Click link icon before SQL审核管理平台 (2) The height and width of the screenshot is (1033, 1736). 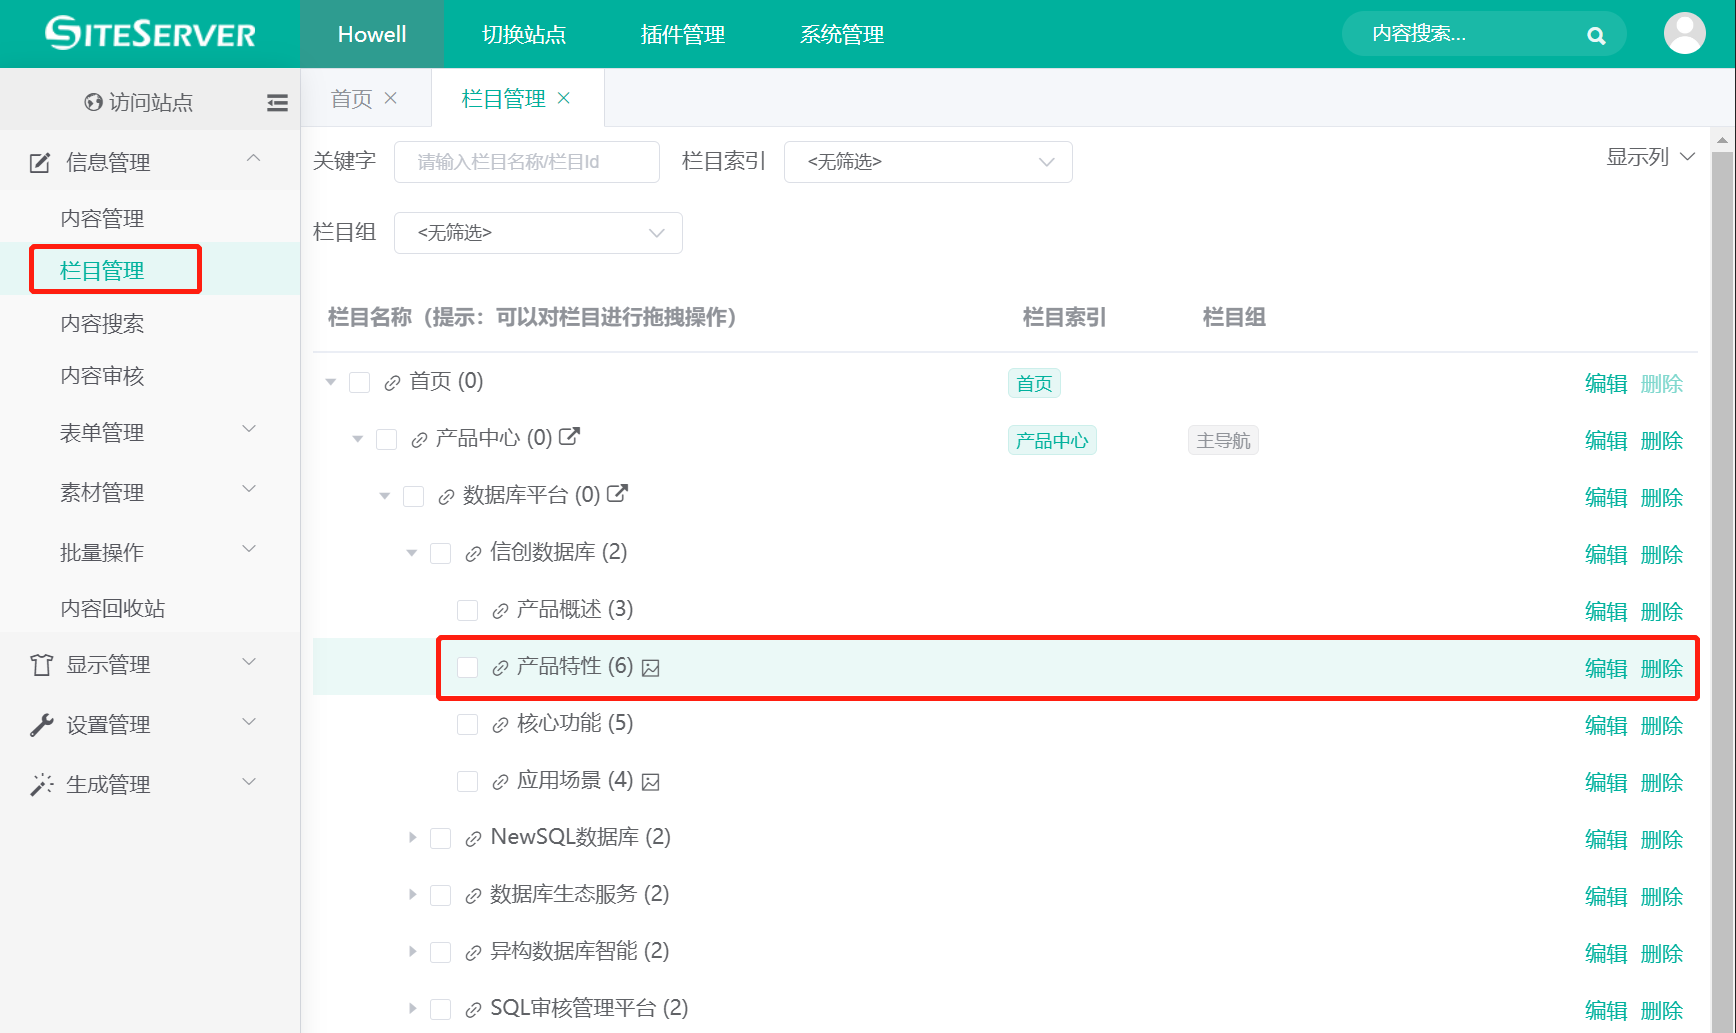click(473, 1010)
